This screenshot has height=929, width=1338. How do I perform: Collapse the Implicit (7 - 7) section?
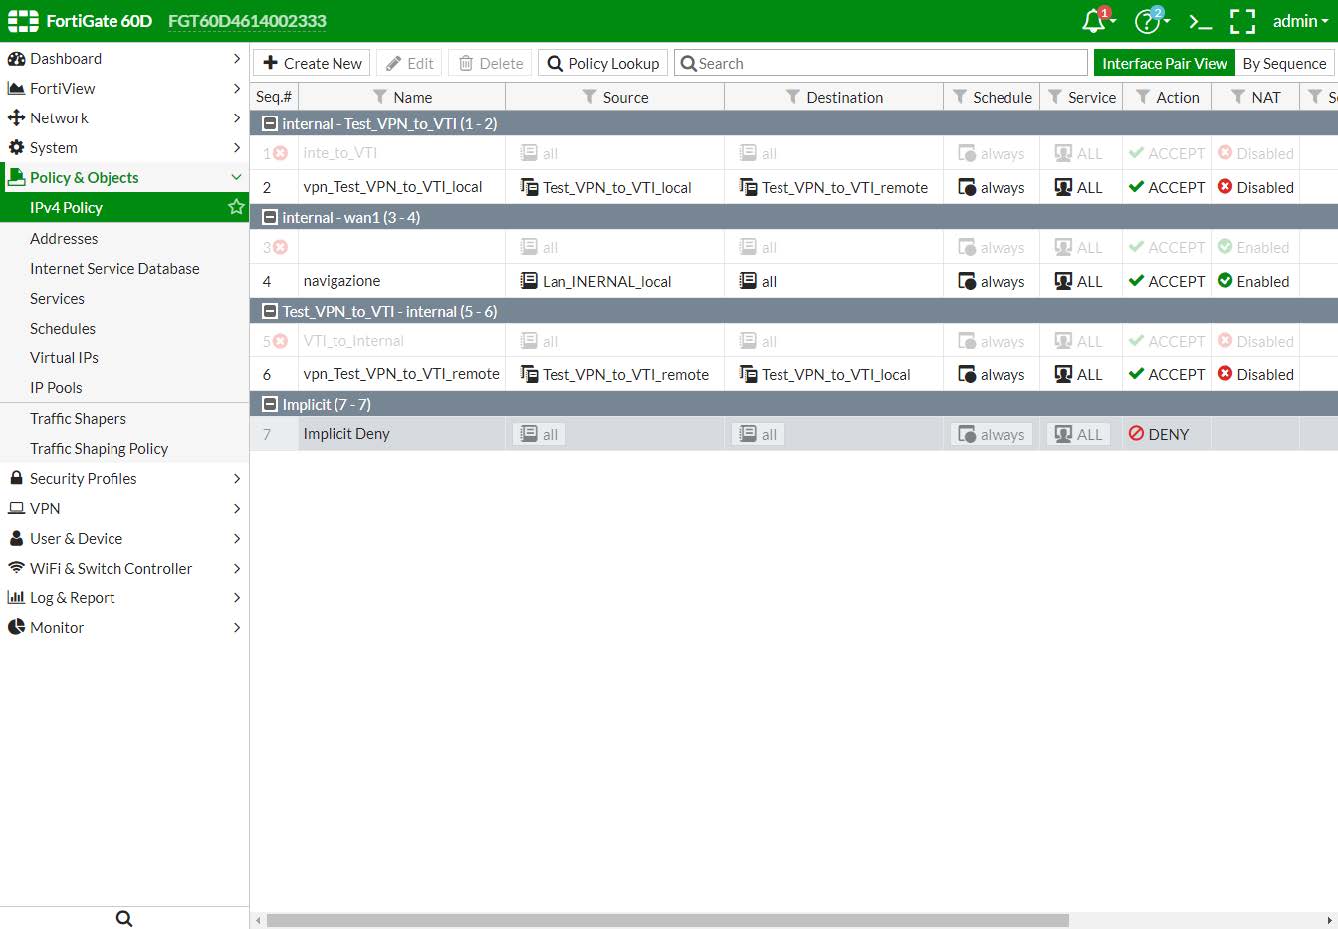pos(270,404)
